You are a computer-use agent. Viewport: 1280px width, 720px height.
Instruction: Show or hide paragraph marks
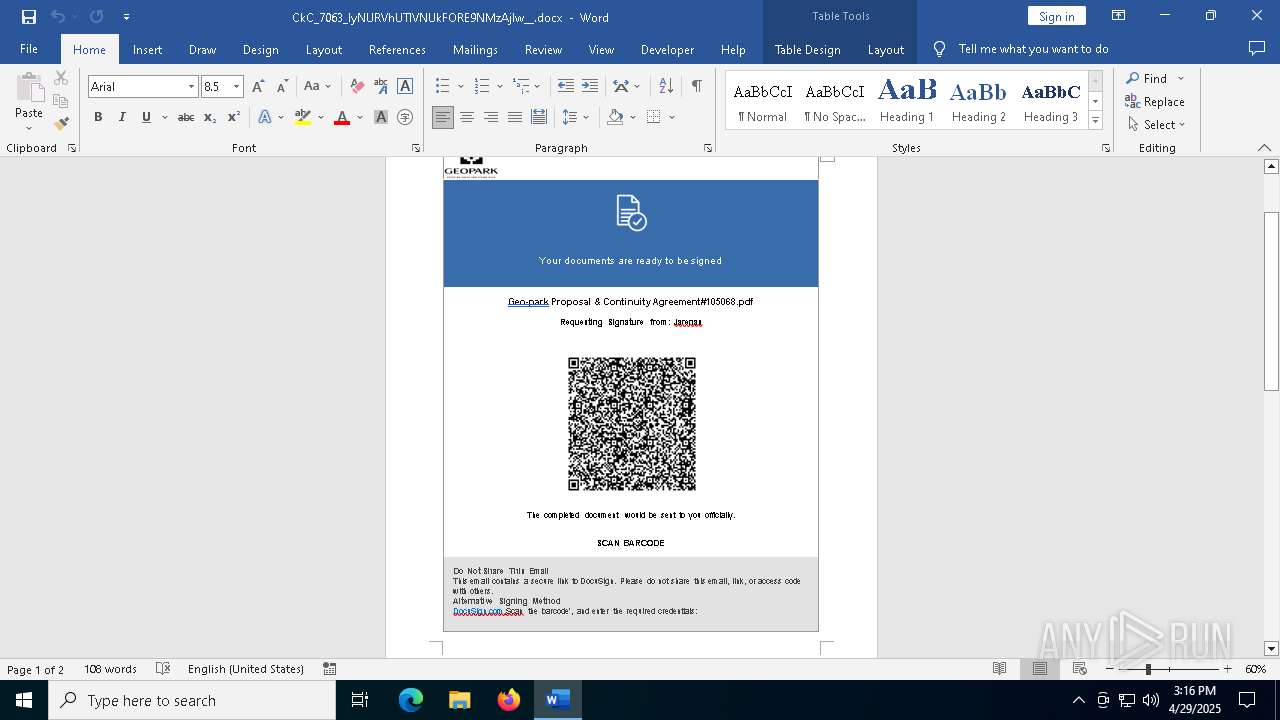696,87
